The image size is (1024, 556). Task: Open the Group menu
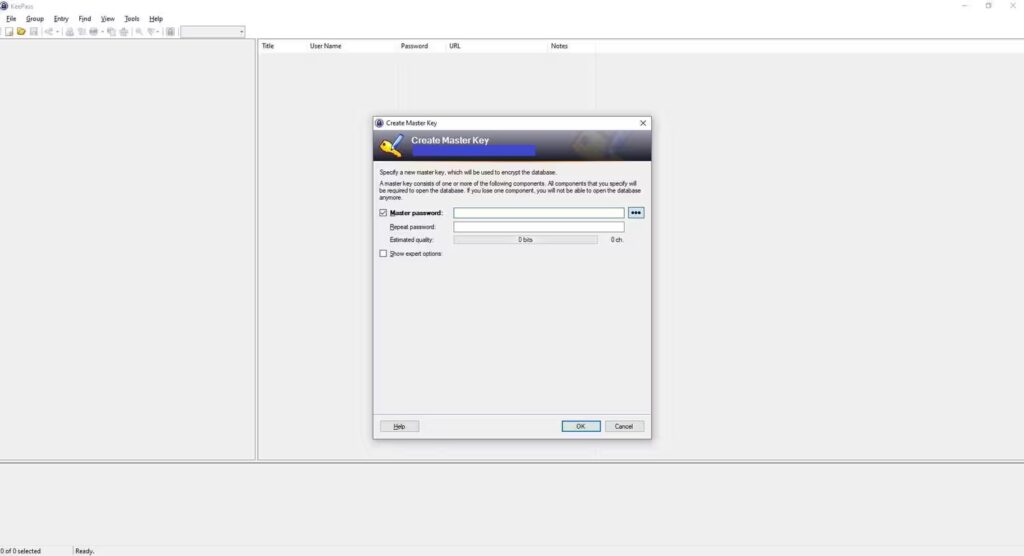point(35,19)
